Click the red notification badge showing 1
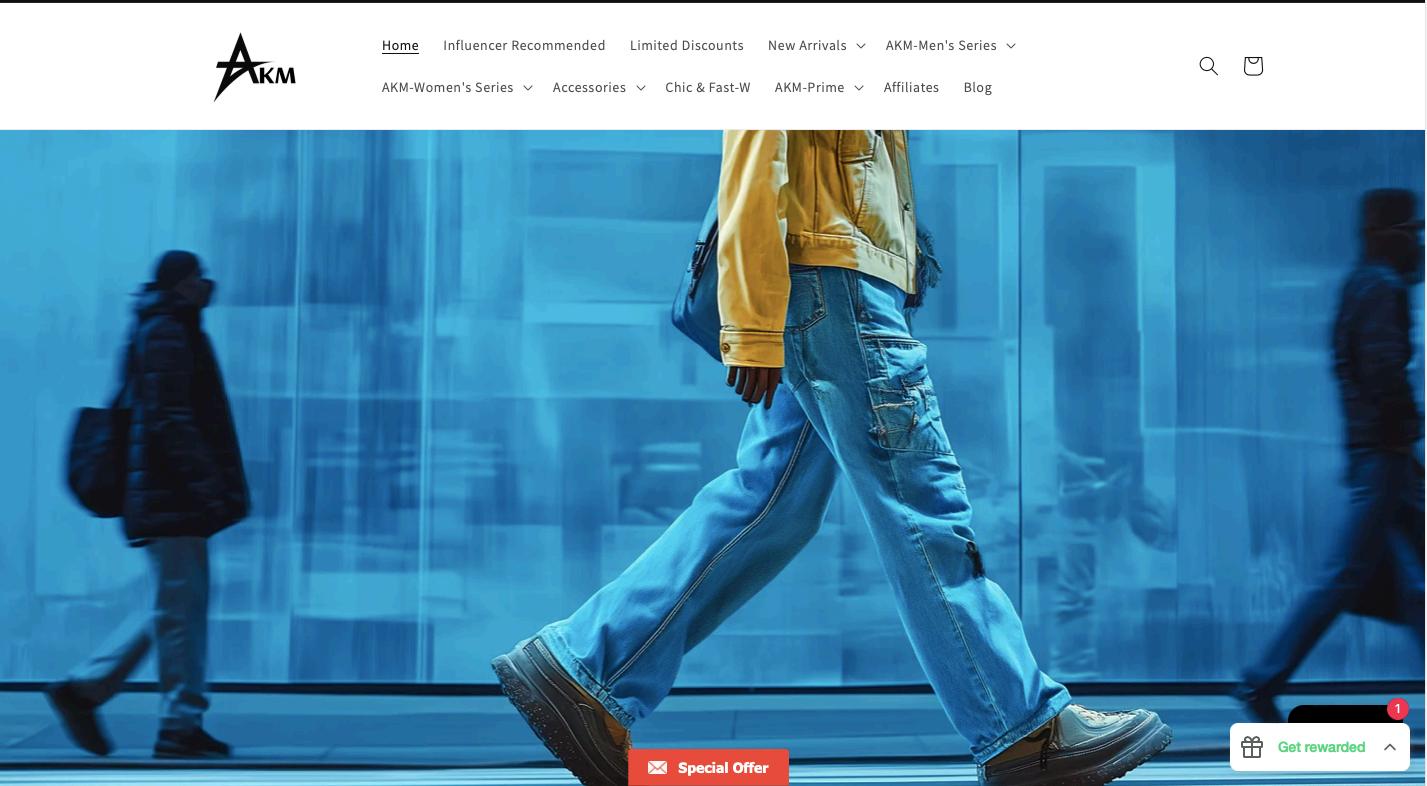 (x=1398, y=709)
